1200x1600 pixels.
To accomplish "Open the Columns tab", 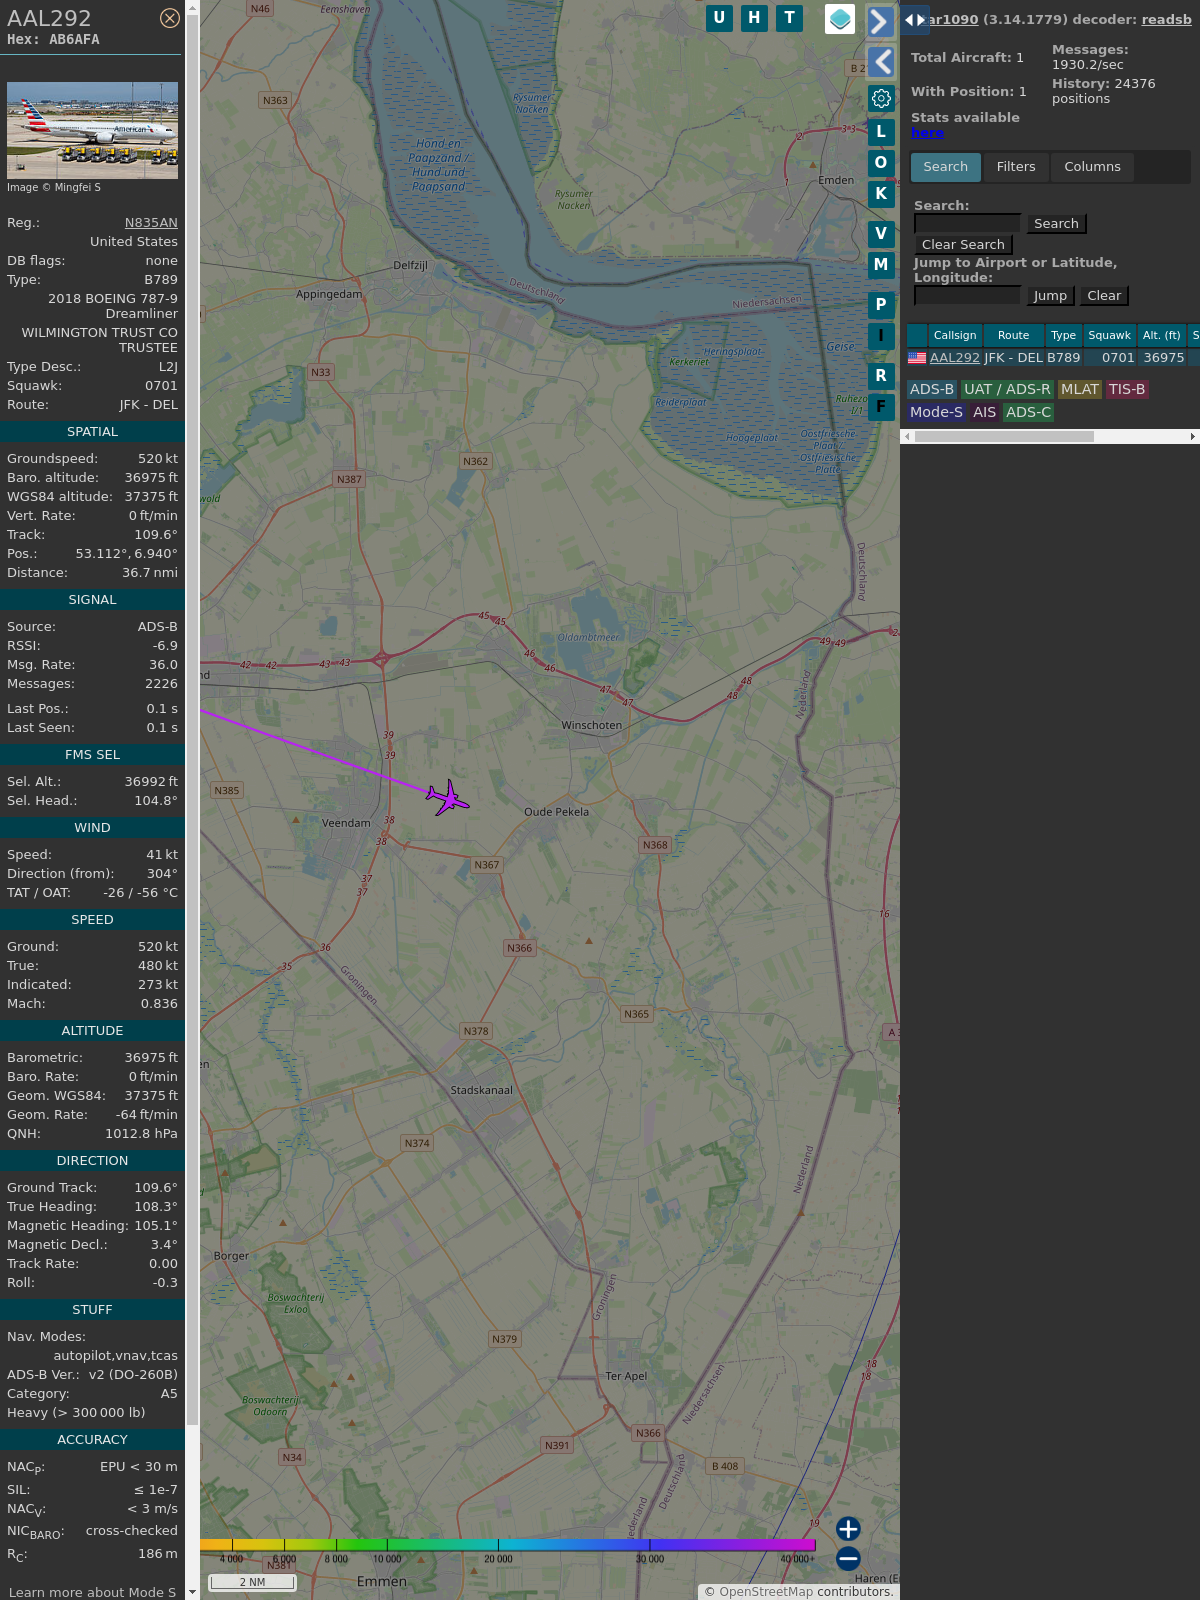I will (x=1092, y=167).
